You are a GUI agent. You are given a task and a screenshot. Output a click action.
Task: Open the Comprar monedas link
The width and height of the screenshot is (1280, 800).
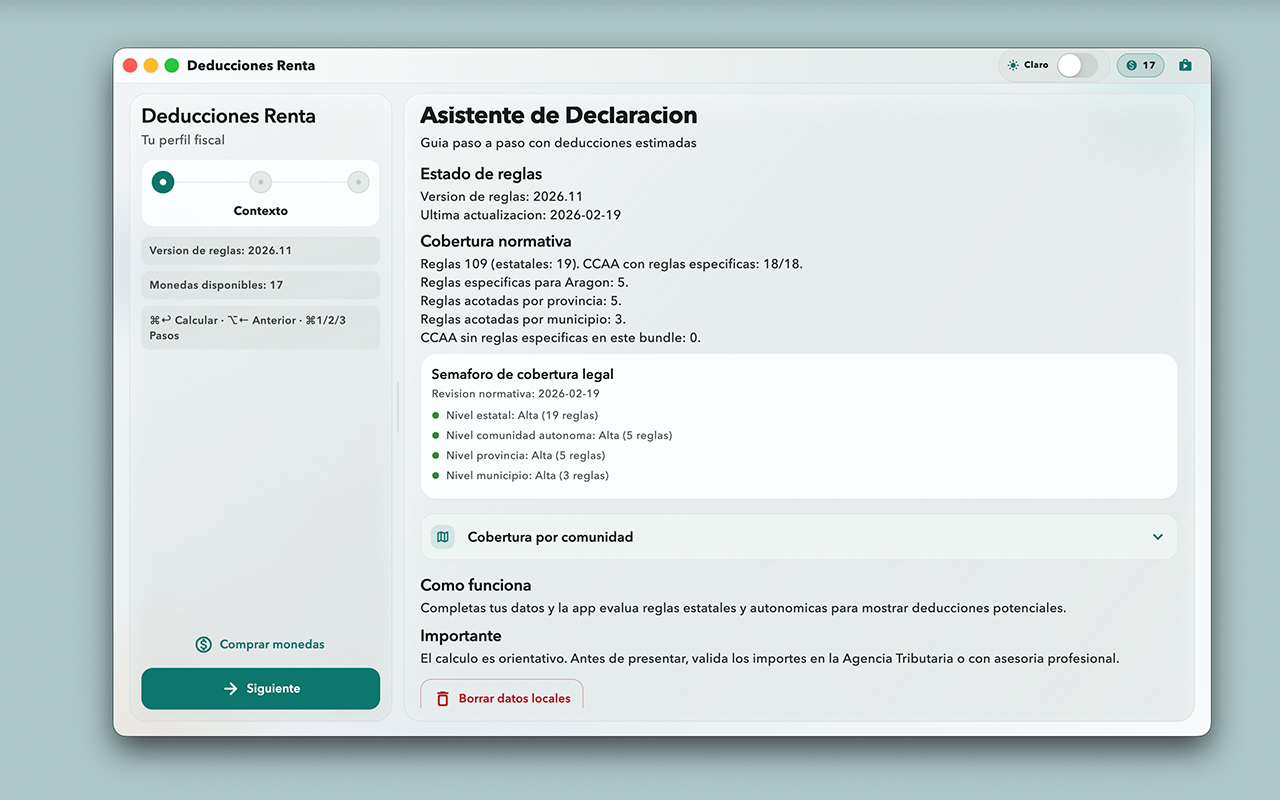(x=261, y=645)
